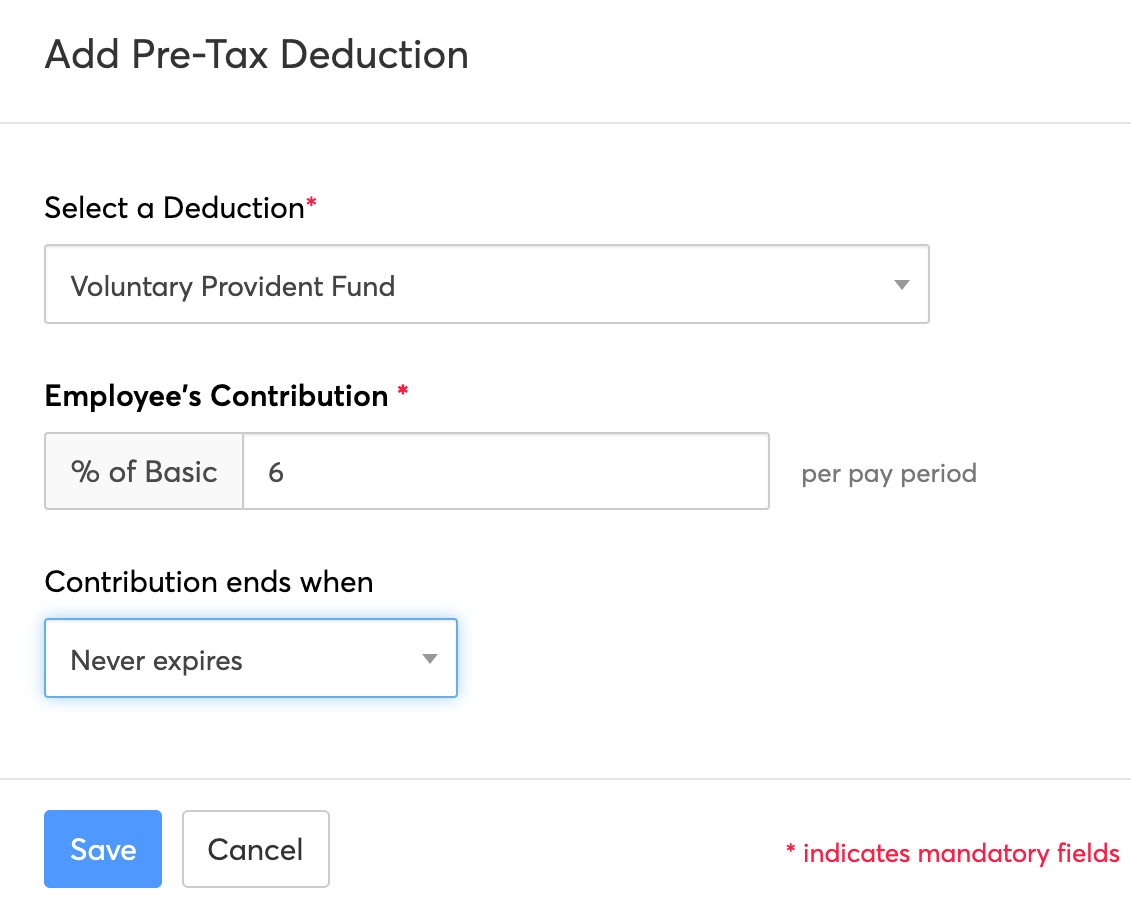Expand the Contribution ends when dropdown
Viewport: 1131px width, 898px height.
coord(251,658)
